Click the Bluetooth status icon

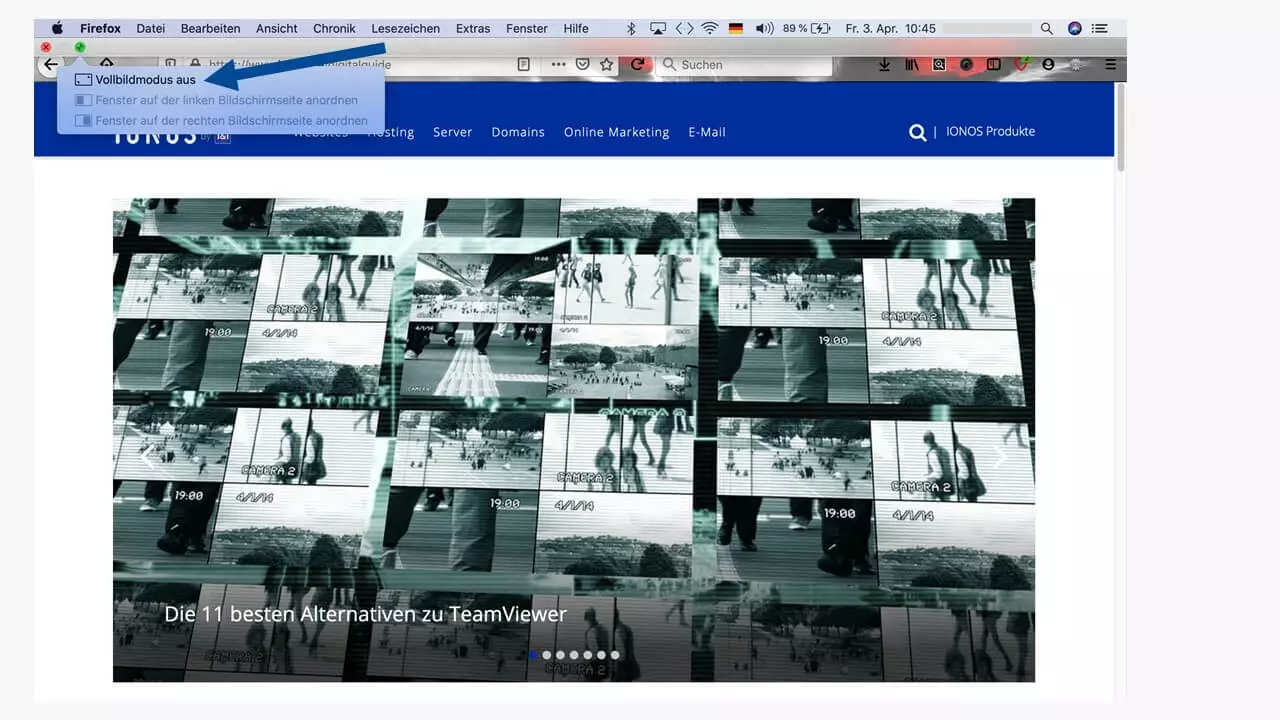tap(631, 28)
